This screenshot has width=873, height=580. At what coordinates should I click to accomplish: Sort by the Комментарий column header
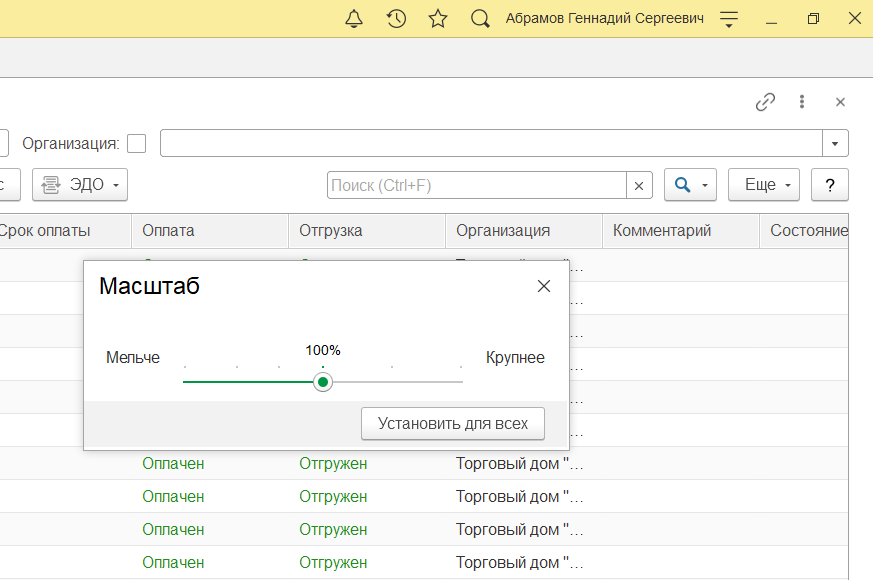(x=661, y=231)
